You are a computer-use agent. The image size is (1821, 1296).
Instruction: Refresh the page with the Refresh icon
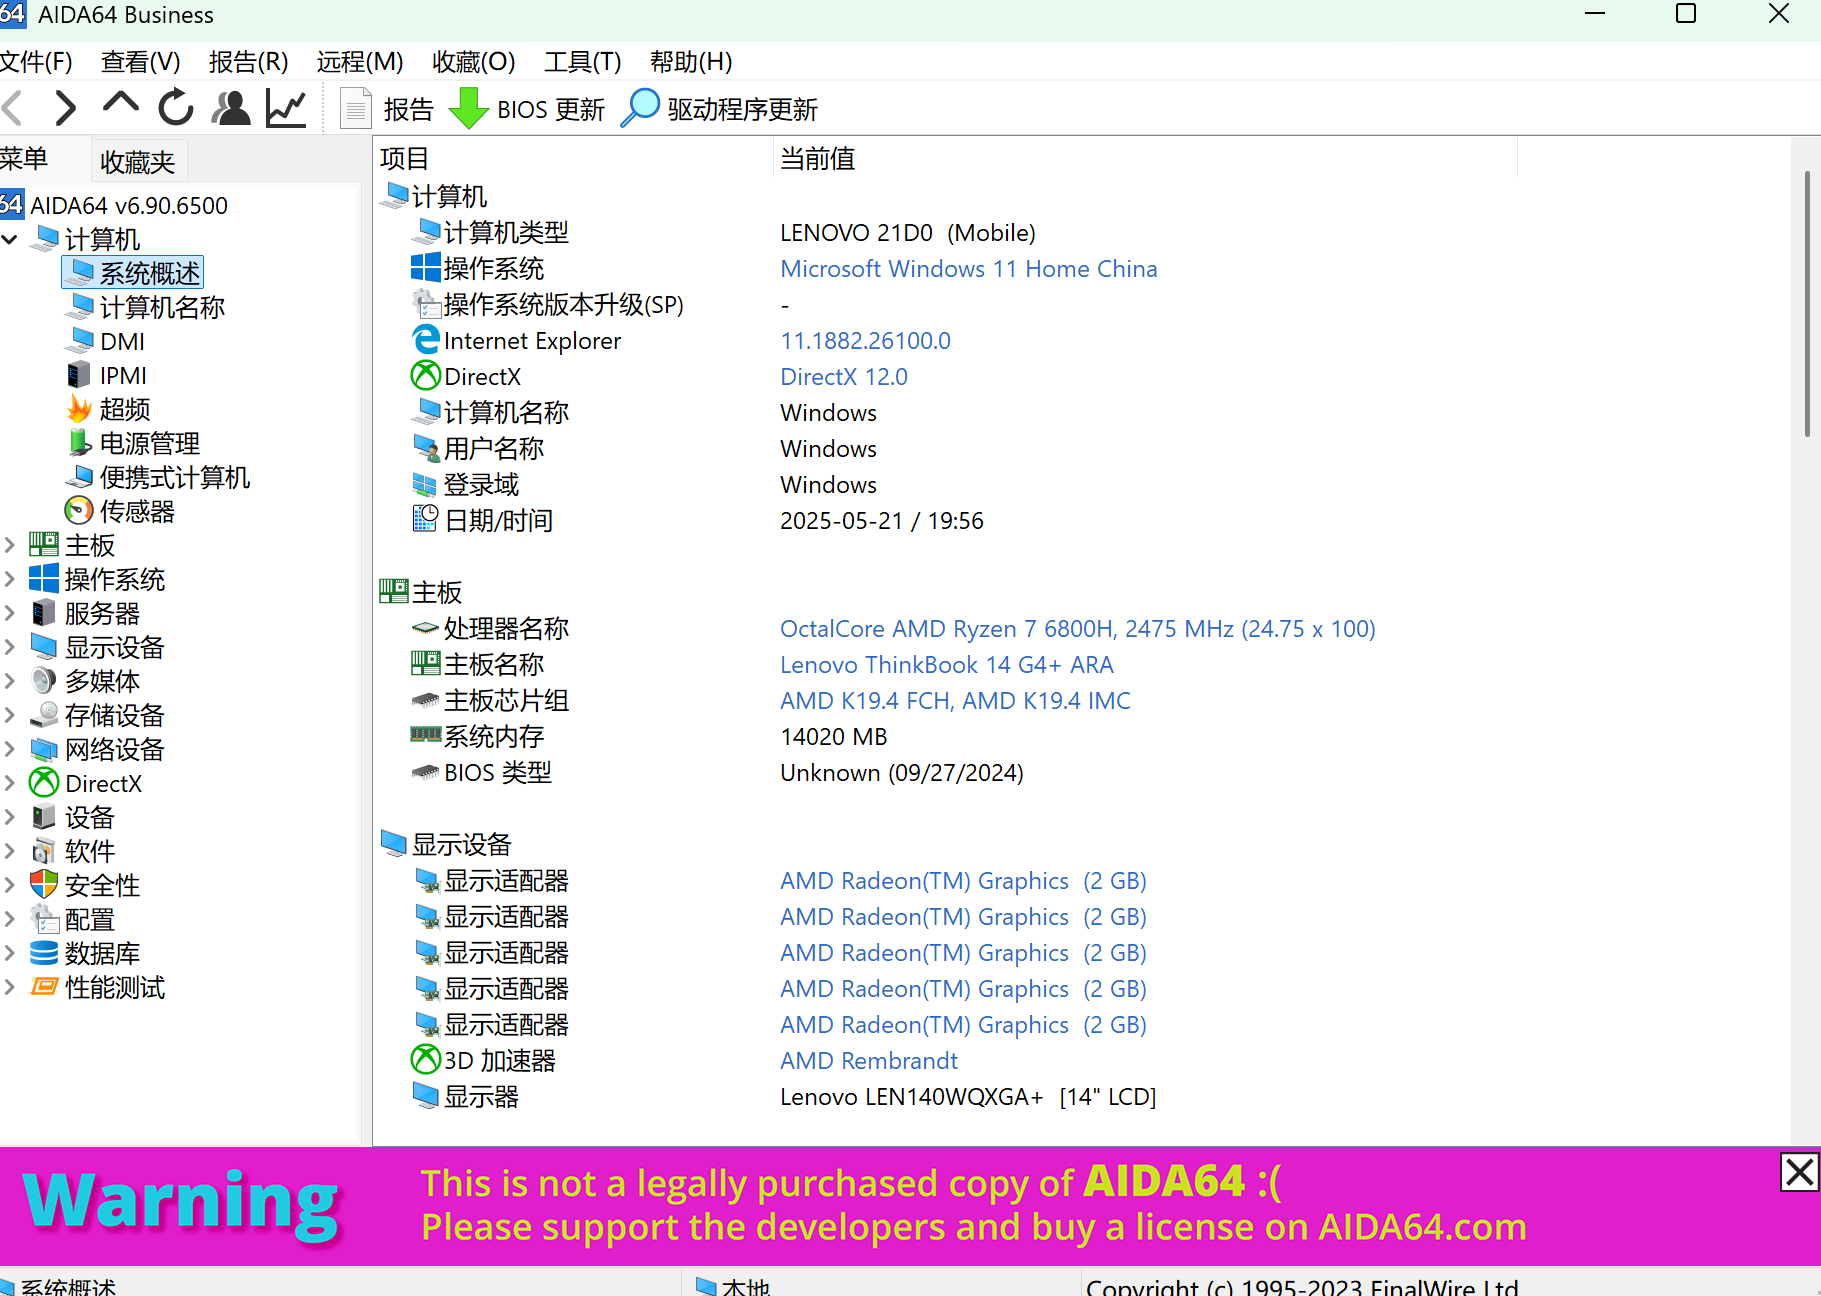coord(176,108)
